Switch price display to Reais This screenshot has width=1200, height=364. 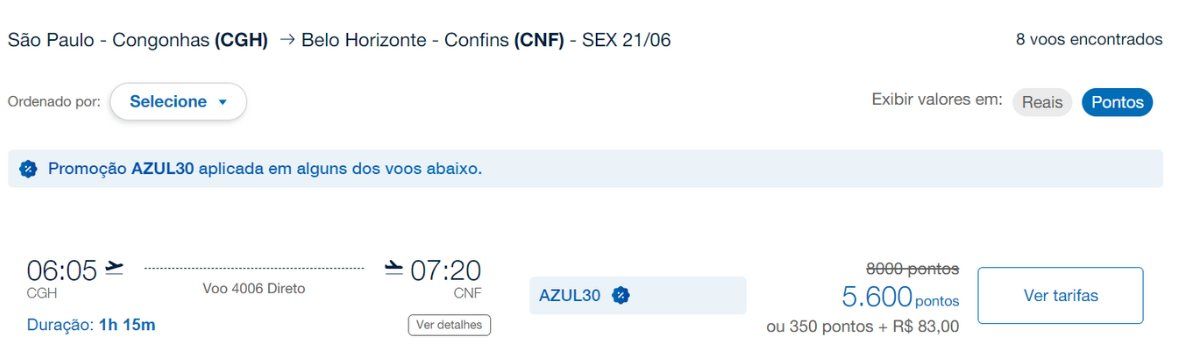1042,102
